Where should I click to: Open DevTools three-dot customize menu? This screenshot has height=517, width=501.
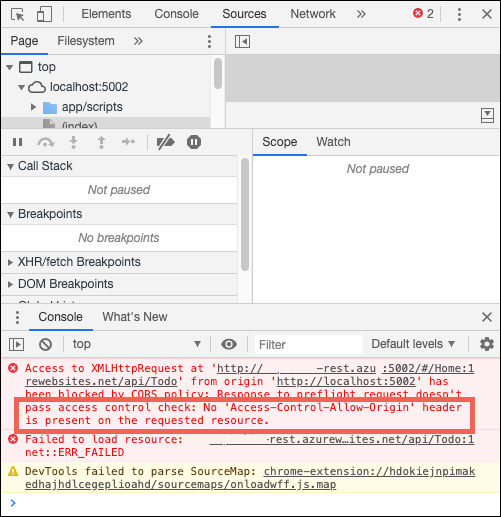[459, 14]
